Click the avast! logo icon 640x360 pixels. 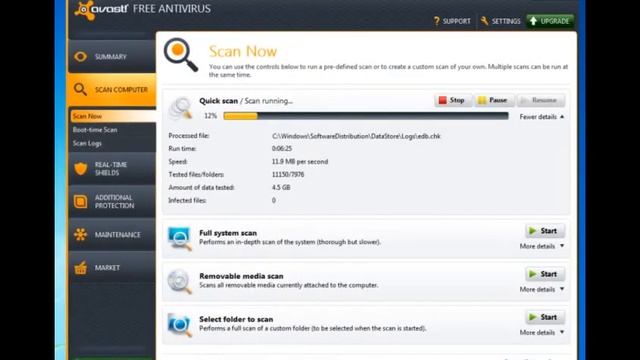[x=84, y=10]
